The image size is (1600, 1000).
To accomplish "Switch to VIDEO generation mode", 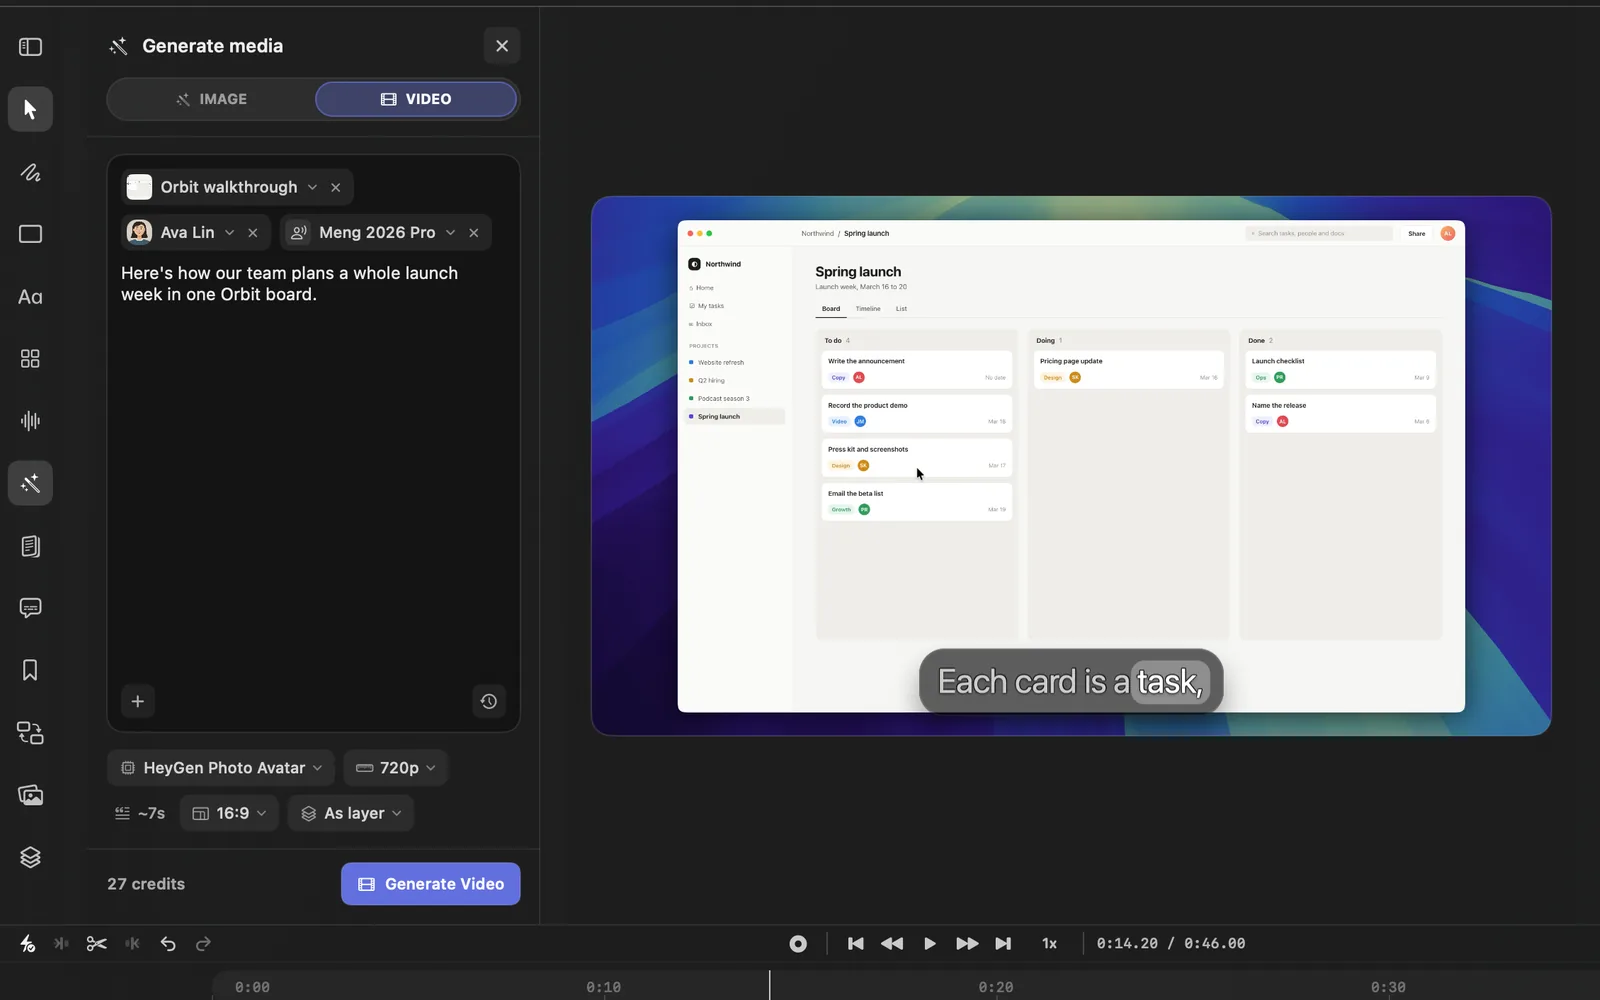I will (x=416, y=99).
